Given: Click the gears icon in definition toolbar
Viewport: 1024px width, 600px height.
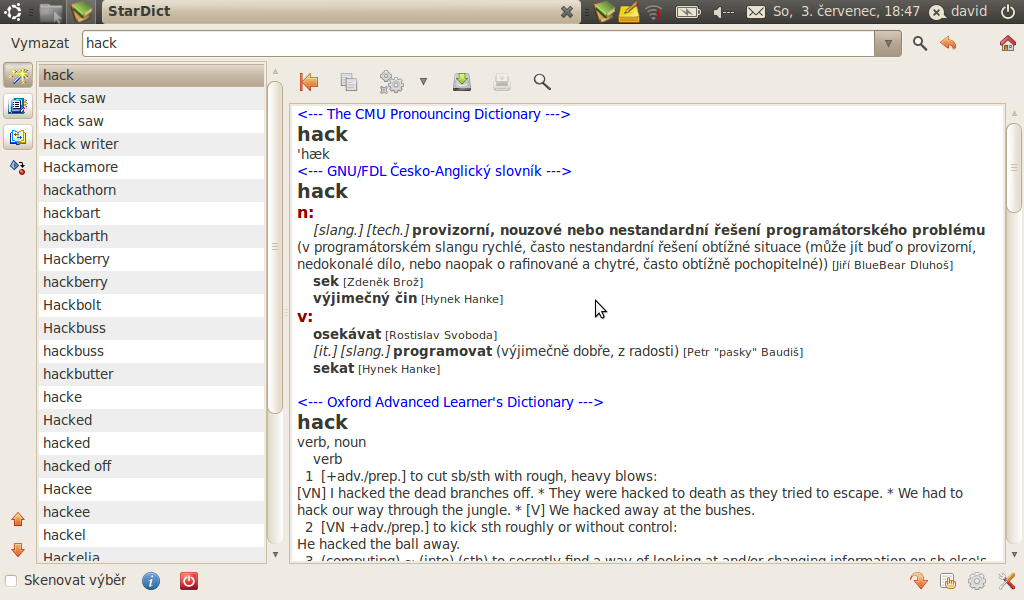Looking at the screenshot, I should [391, 82].
